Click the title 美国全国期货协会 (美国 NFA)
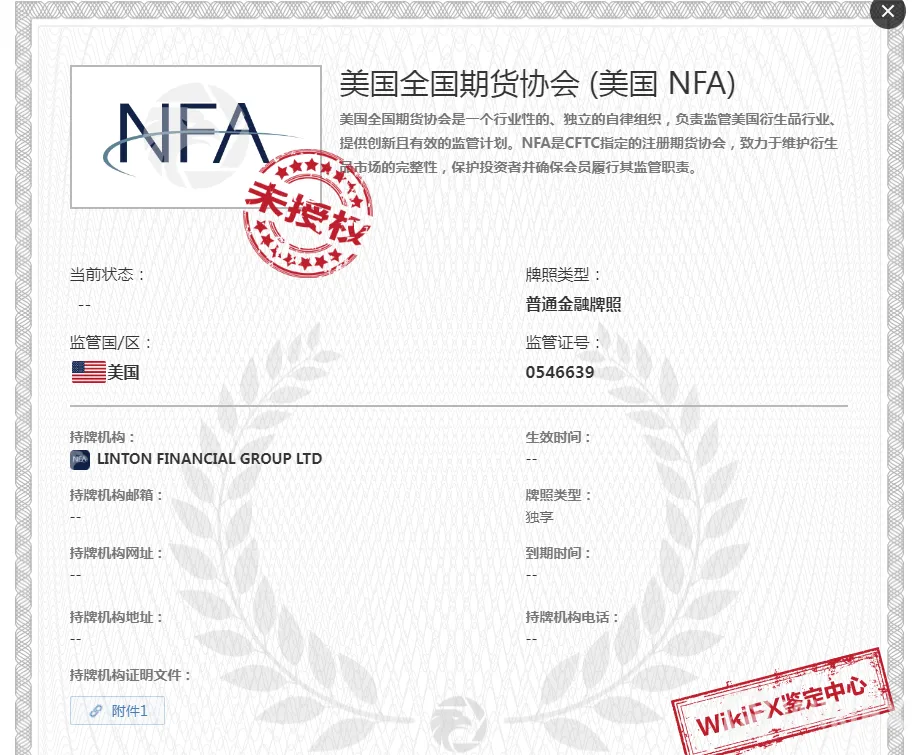Screen dimensions: 918x755 coord(537,83)
